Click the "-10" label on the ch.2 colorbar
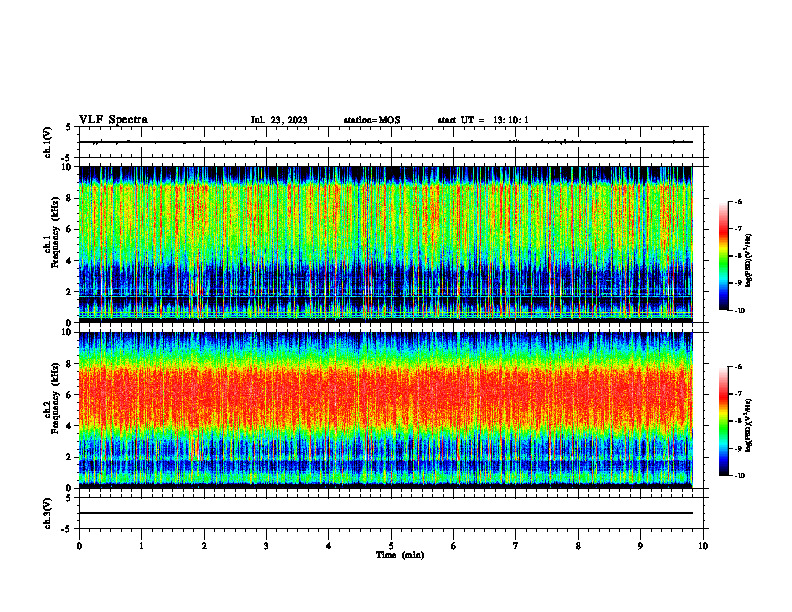This screenshot has width=792, height=612. pyautogui.click(x=739, y=476)
